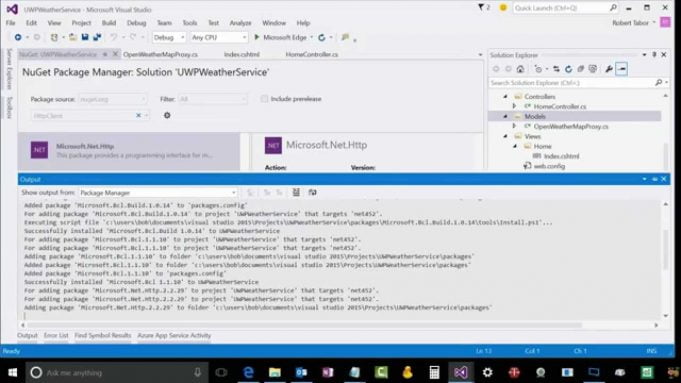Open the Build menu
The width and height of the screenshot is (681, 383).
point(109,23)
